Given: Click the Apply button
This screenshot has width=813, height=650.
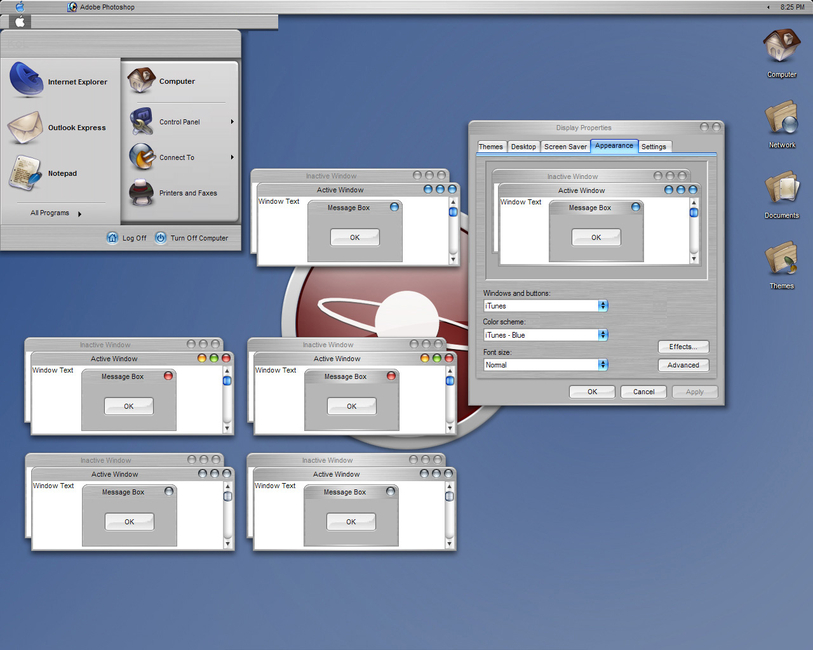Looking at the screenshot, I should [695, 392].
